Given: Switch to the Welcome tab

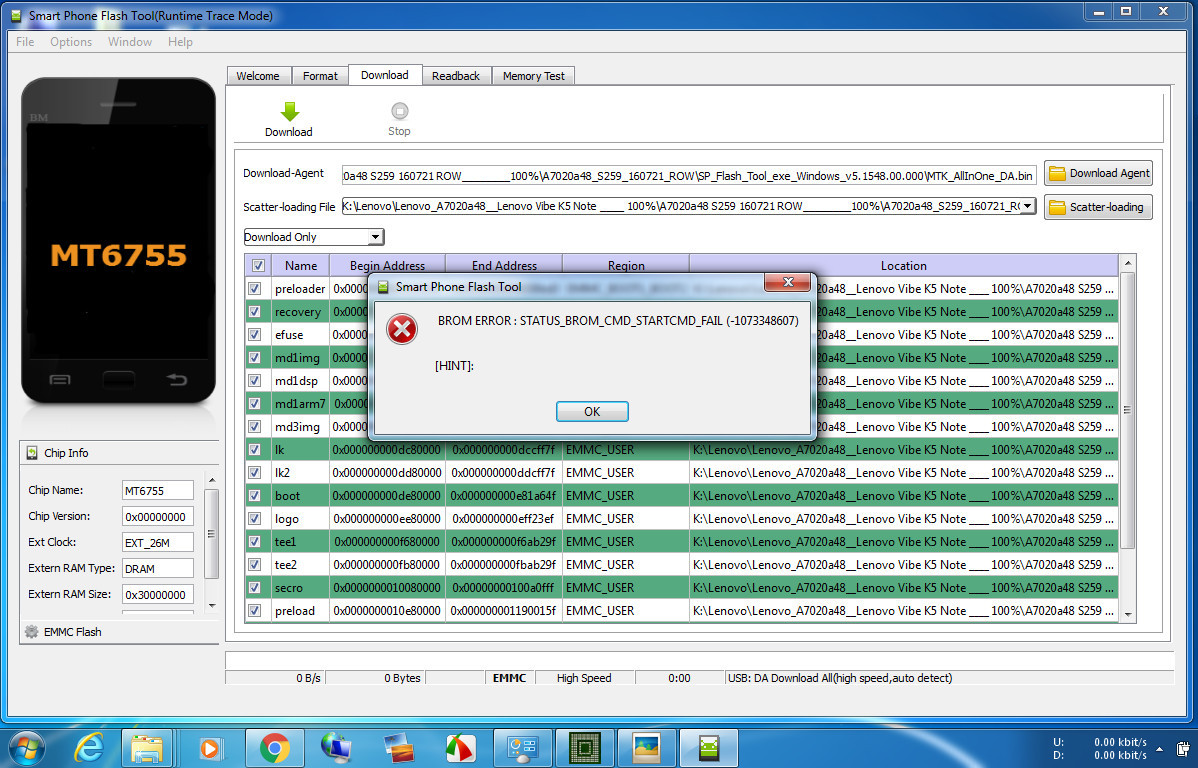Looking at the screenshot, I should (x=258, y=76).
